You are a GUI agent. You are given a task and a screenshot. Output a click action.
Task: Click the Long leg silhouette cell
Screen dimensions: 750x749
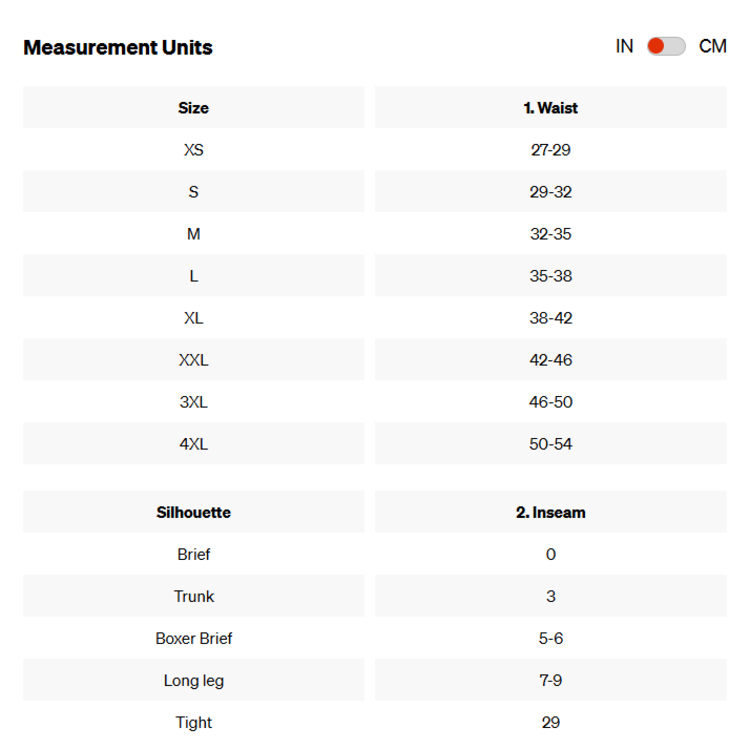pyautogui.click(x=193, y=680)
